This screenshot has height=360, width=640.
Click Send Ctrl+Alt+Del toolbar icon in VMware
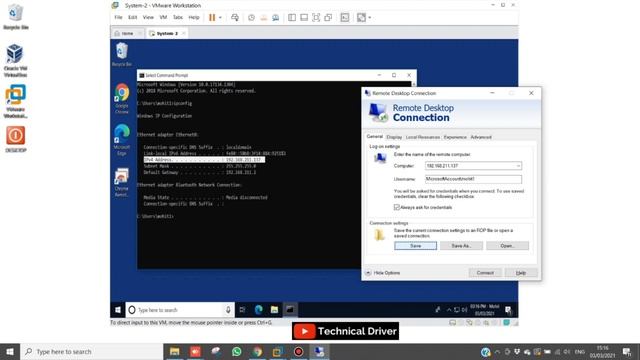click(235, 18)
